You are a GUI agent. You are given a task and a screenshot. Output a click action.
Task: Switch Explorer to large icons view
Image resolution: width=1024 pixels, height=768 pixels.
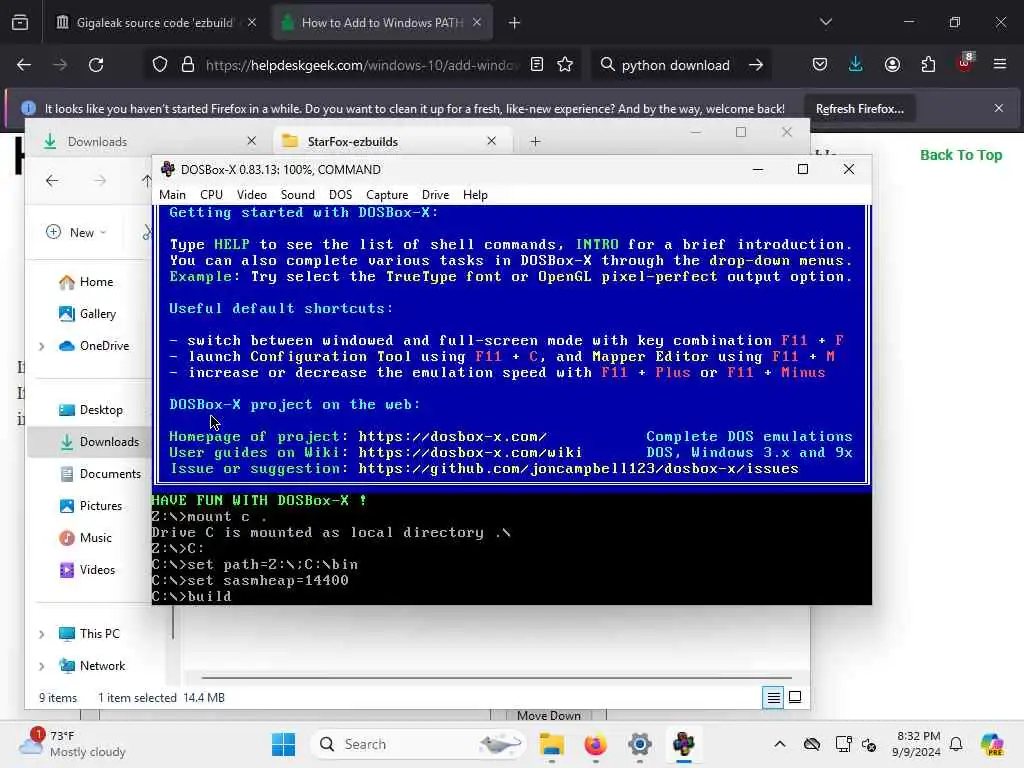795,697
